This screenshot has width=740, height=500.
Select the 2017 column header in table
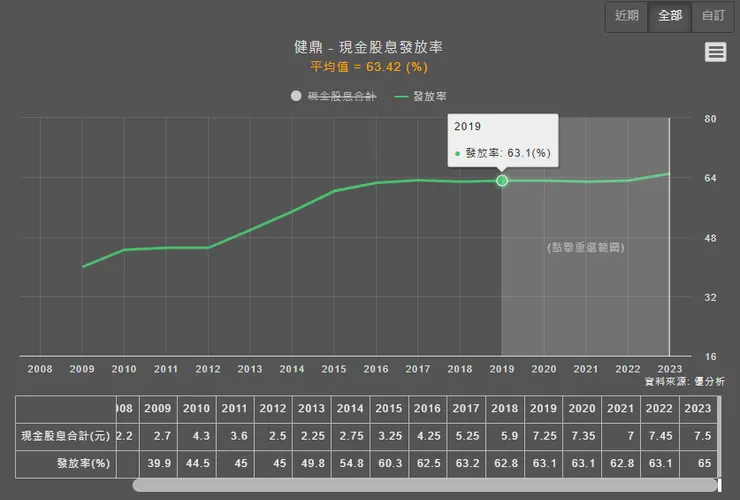click(x=467, y=409)
